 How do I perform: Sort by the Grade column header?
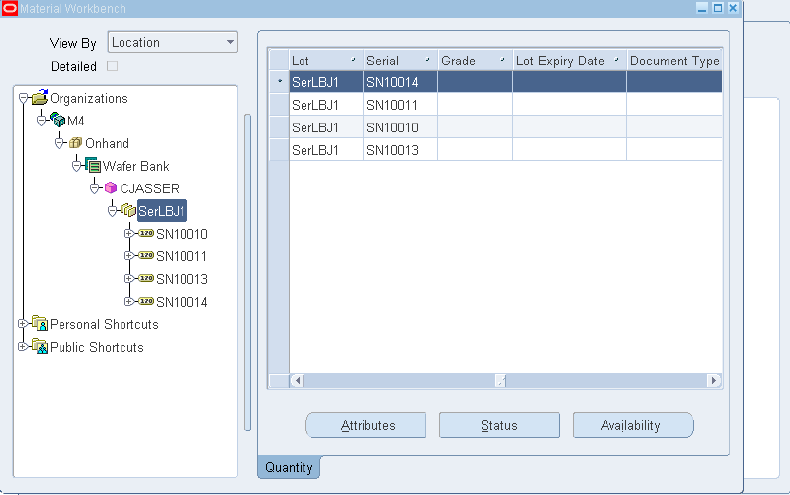point(475,60)
